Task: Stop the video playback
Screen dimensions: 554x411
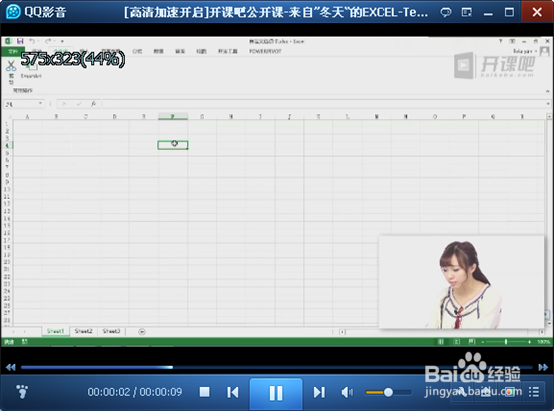Action: coord(205,392)
